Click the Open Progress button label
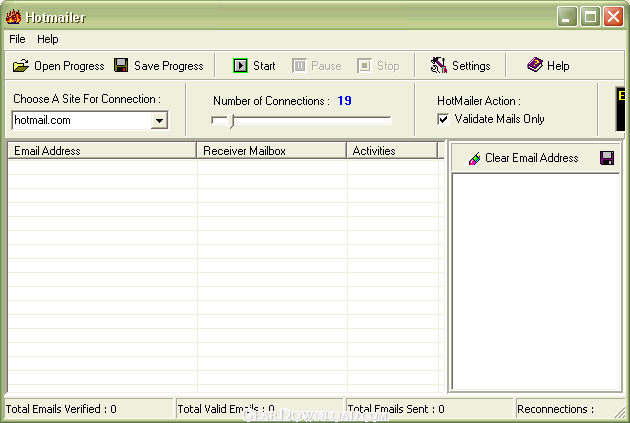This screenshot has width=630, height=423. click(69, 66)
